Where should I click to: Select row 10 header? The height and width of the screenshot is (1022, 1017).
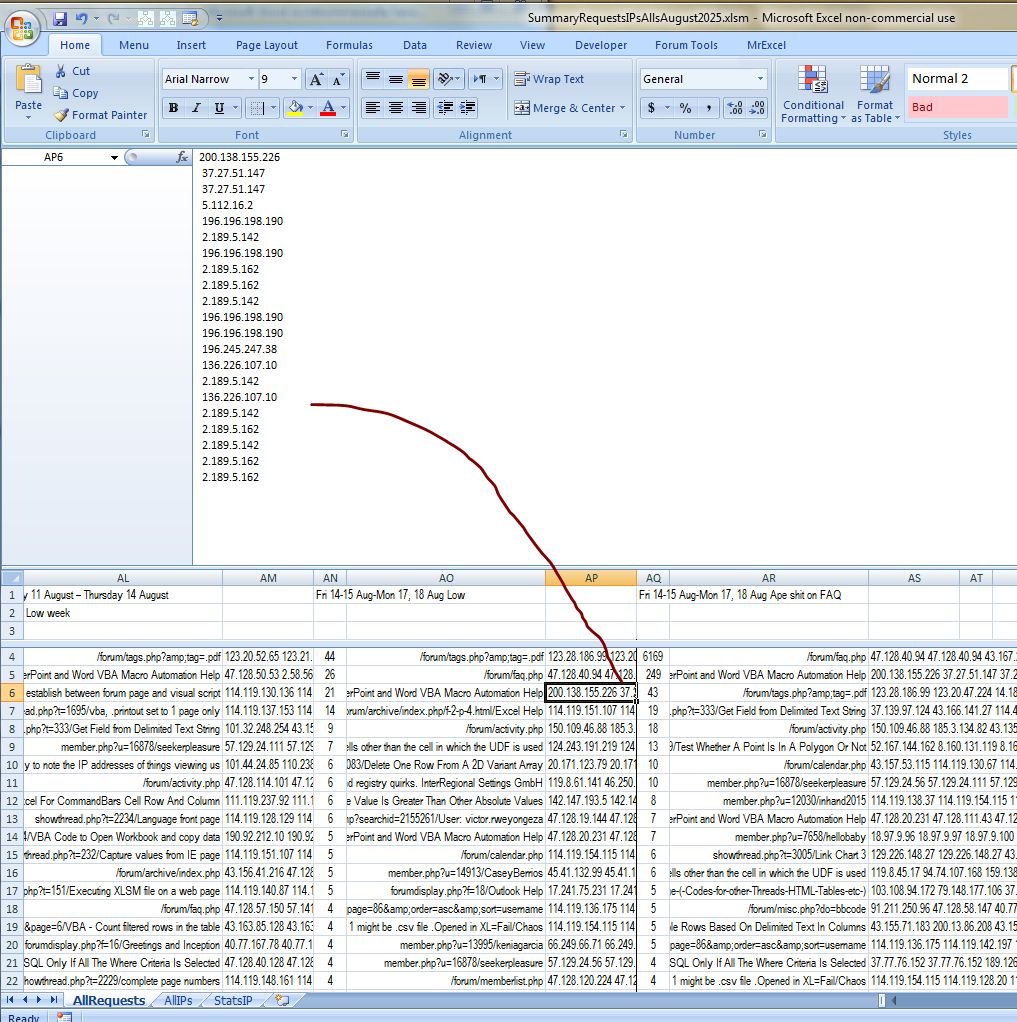[x=12, y=765]
